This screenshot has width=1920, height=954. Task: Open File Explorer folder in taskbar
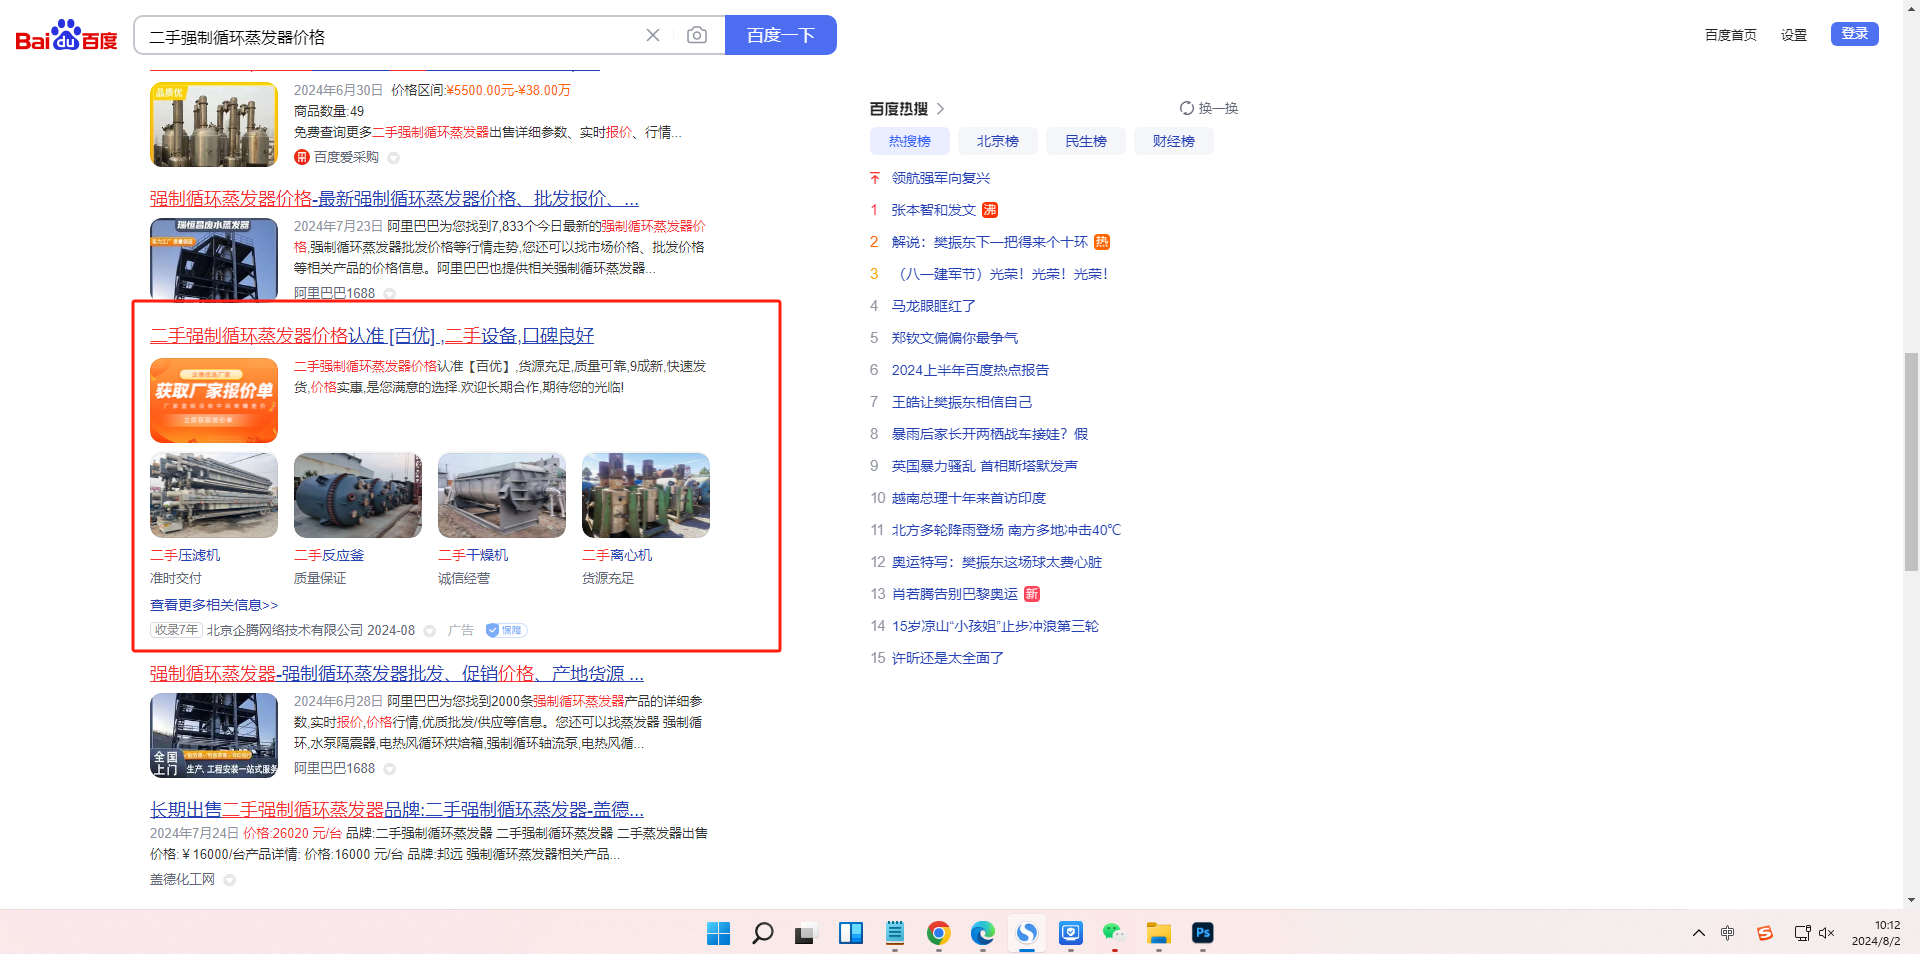pos(1158,933)
